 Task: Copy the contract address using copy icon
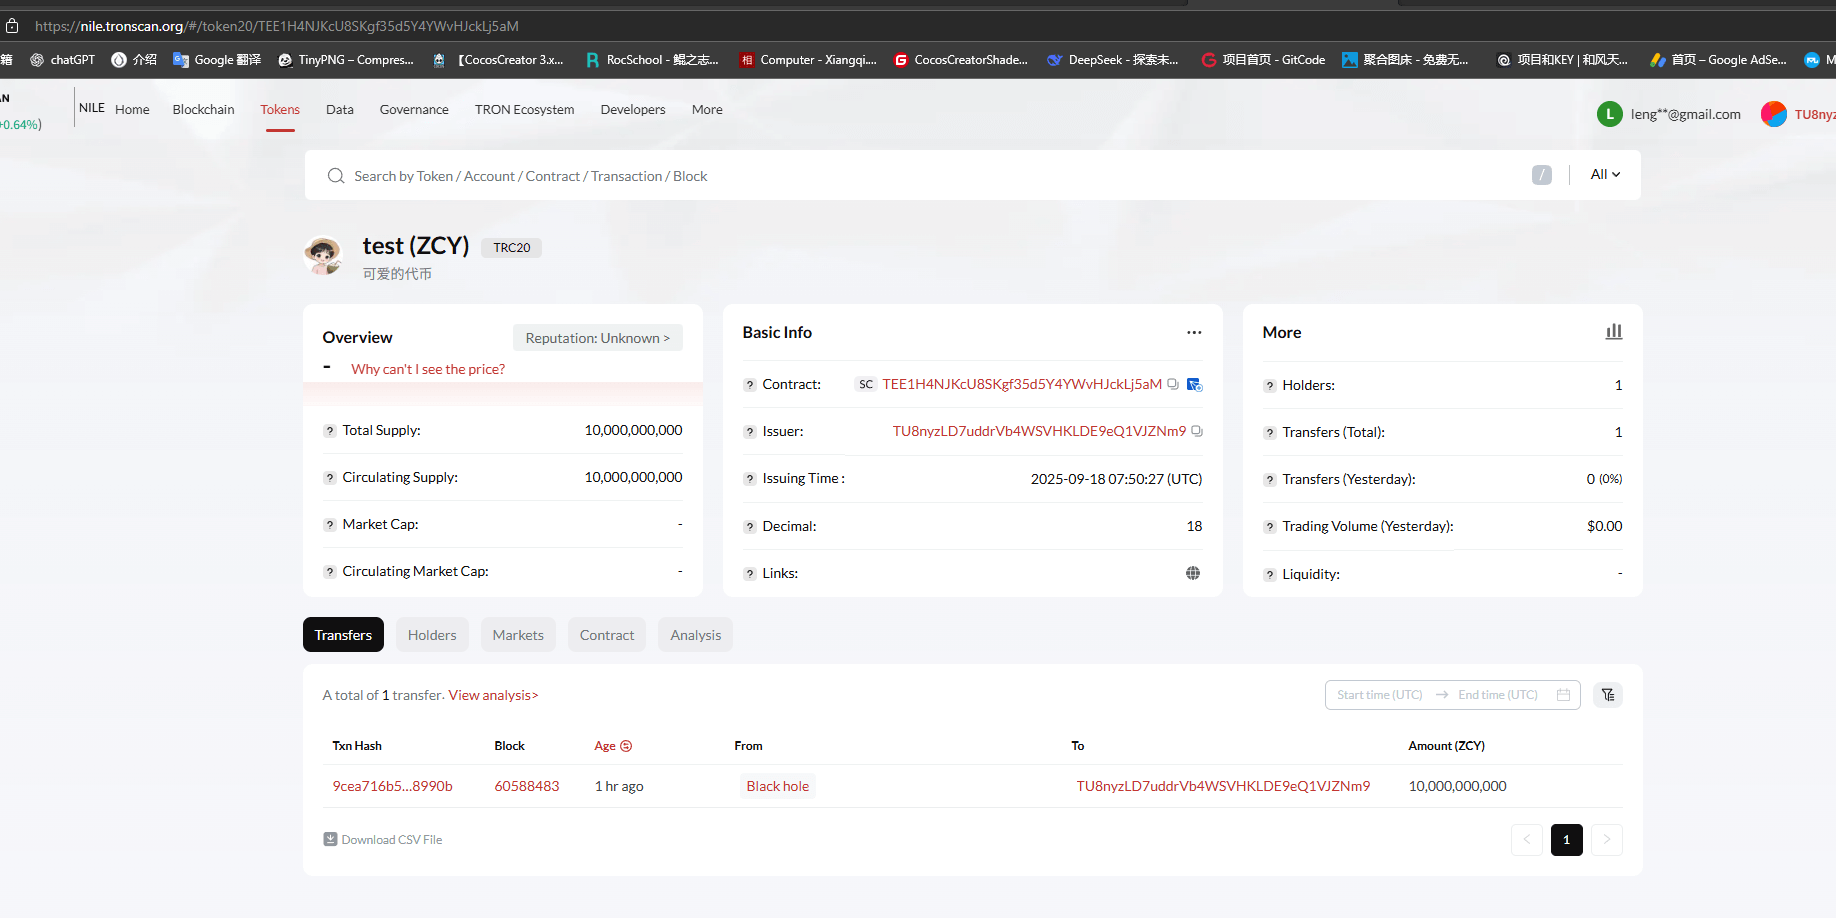(1173, 384)
